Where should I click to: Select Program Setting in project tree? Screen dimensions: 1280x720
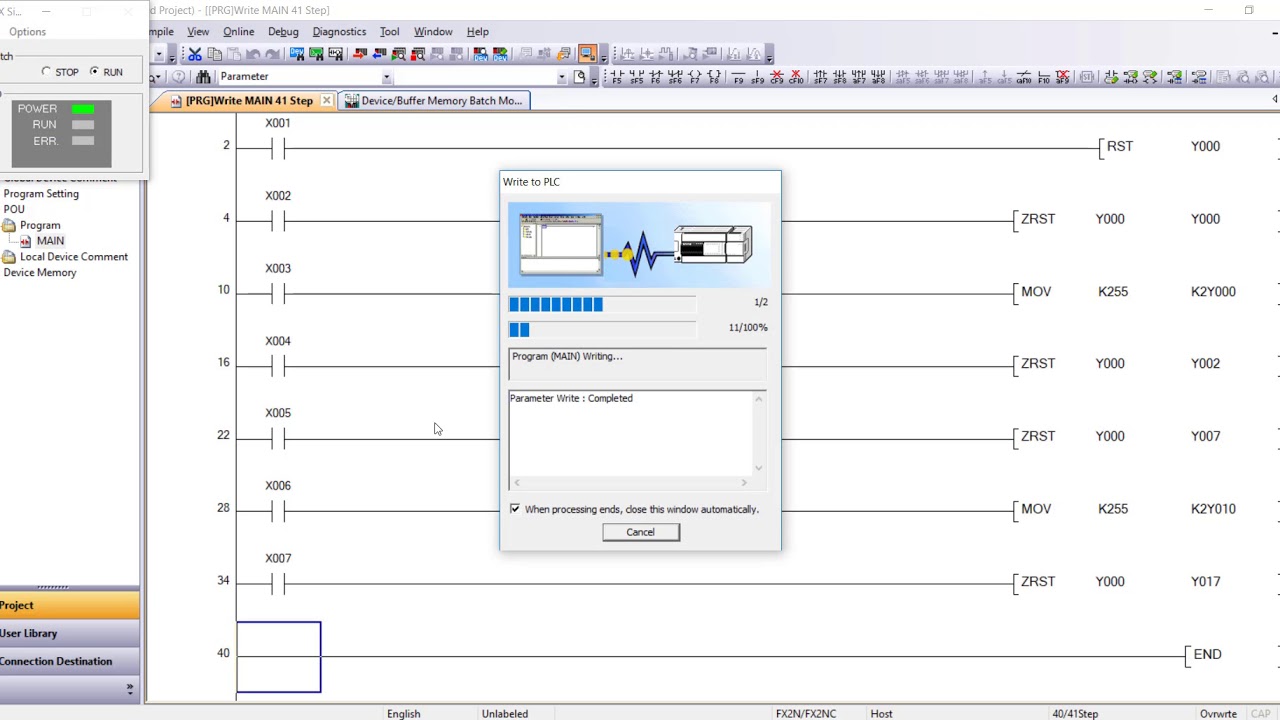(41, 194)
